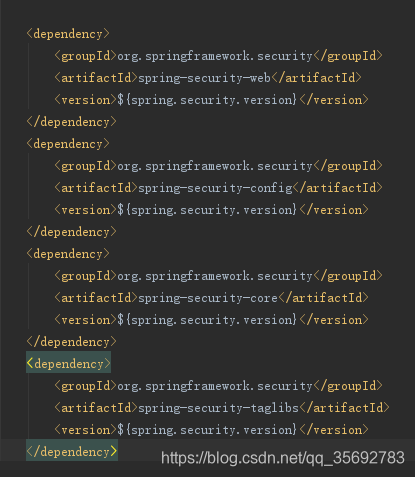The width and height of the screenshot is (415, 477).
Task: Click groupId value above spring-security-core line
Action: [x=215, y=276]
